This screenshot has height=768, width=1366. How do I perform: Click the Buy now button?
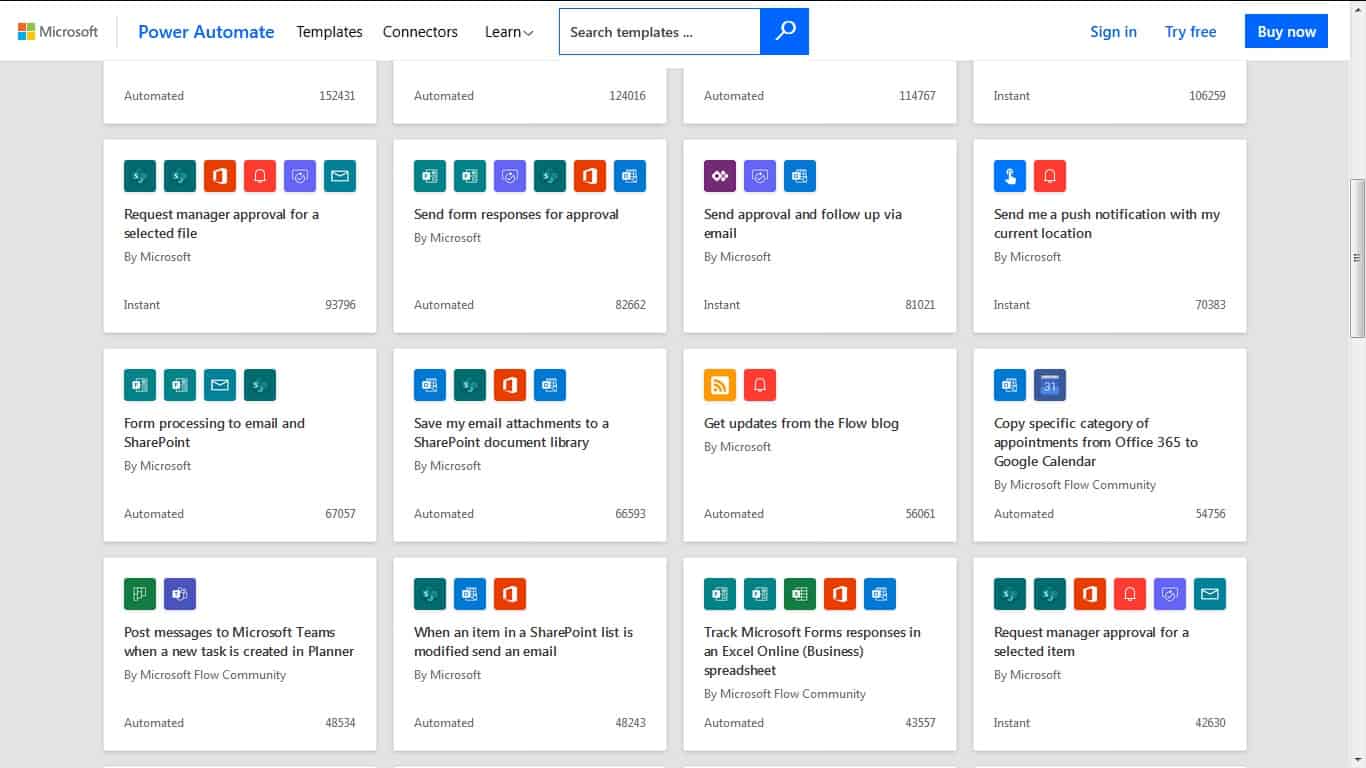[x=1286, y=31]
